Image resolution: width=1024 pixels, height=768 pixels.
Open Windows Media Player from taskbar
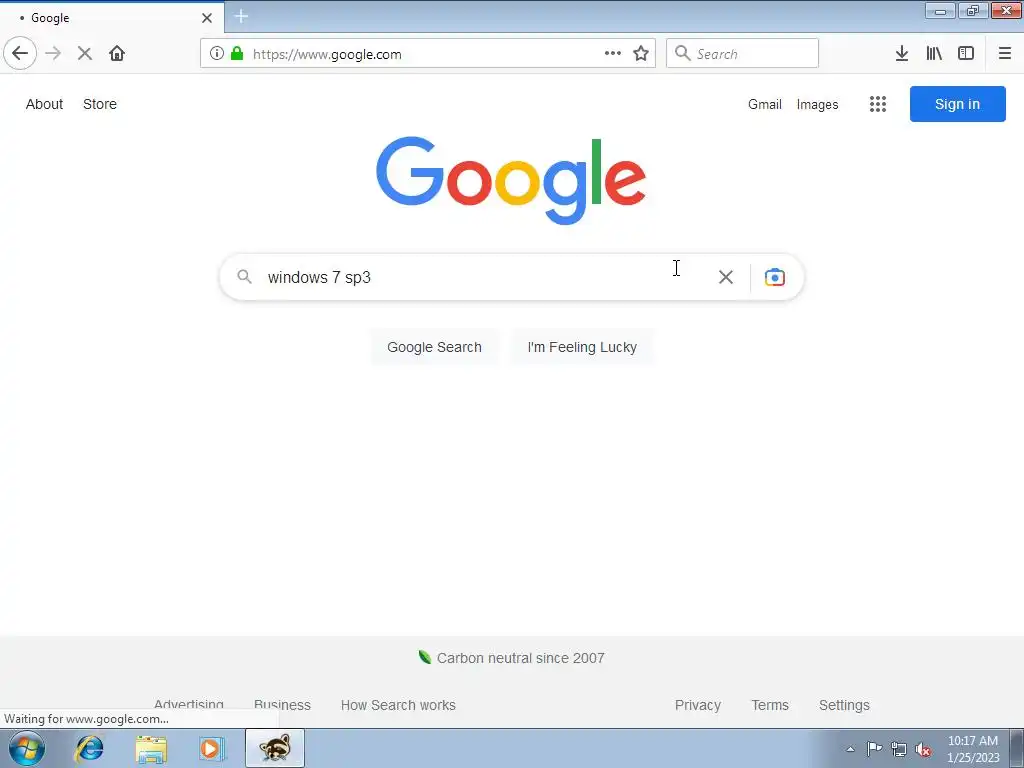(x=212, y=749)
